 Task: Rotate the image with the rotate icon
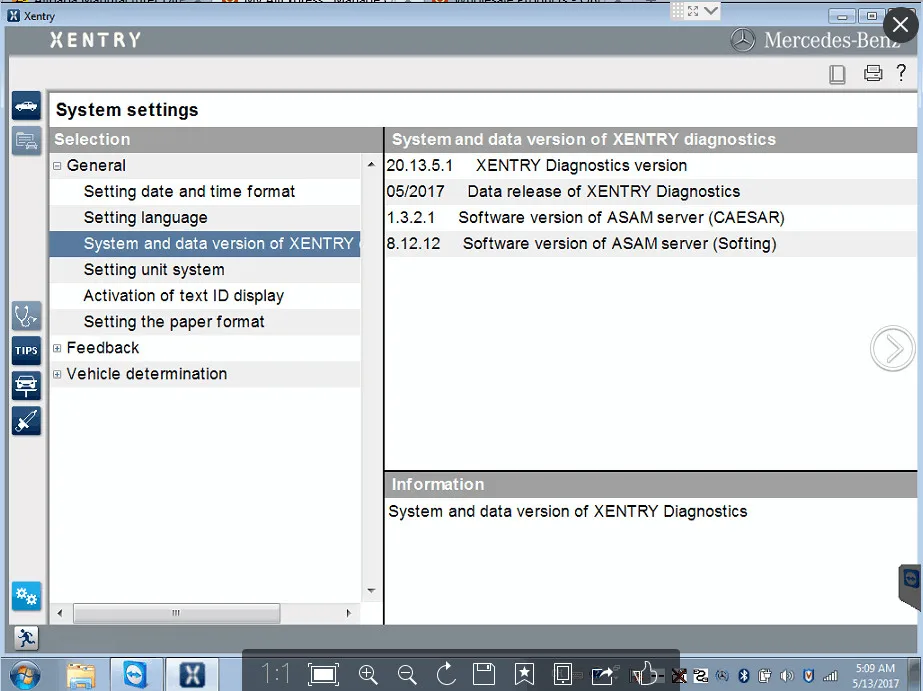(x=446, y=674)
